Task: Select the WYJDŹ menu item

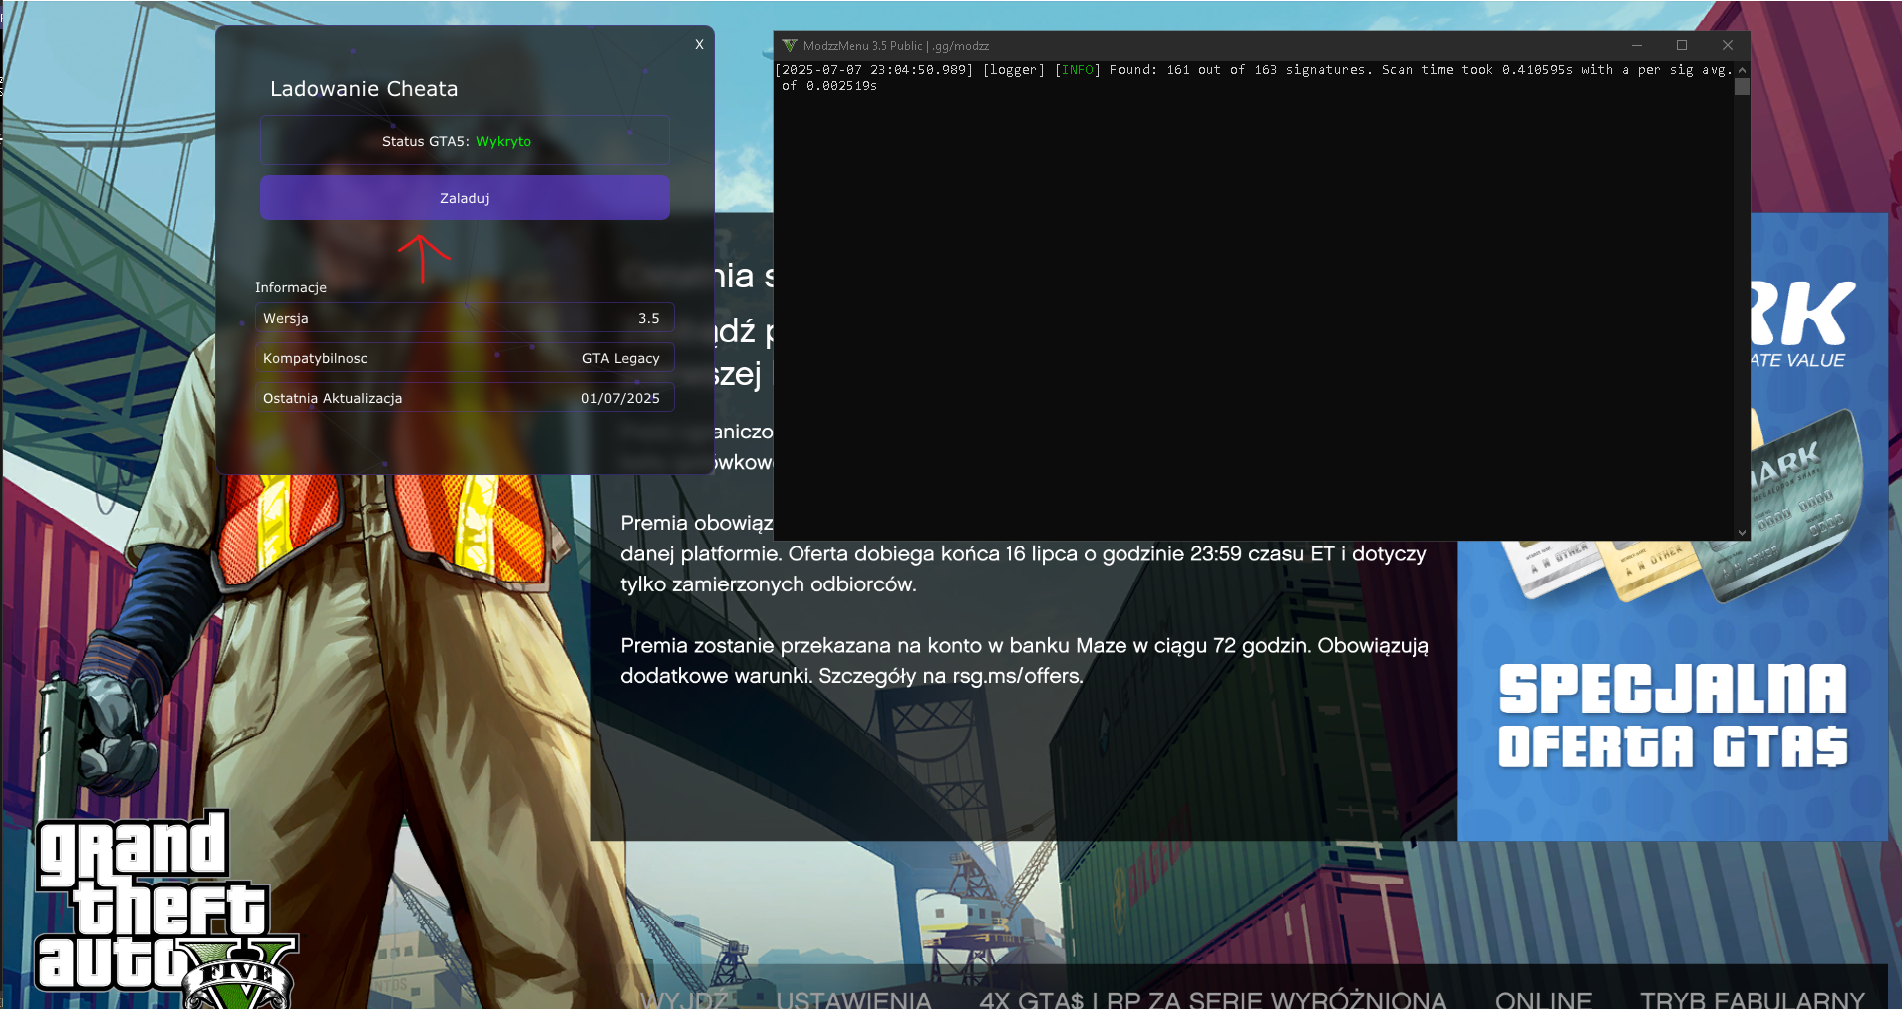Action: tap(684, 999)
